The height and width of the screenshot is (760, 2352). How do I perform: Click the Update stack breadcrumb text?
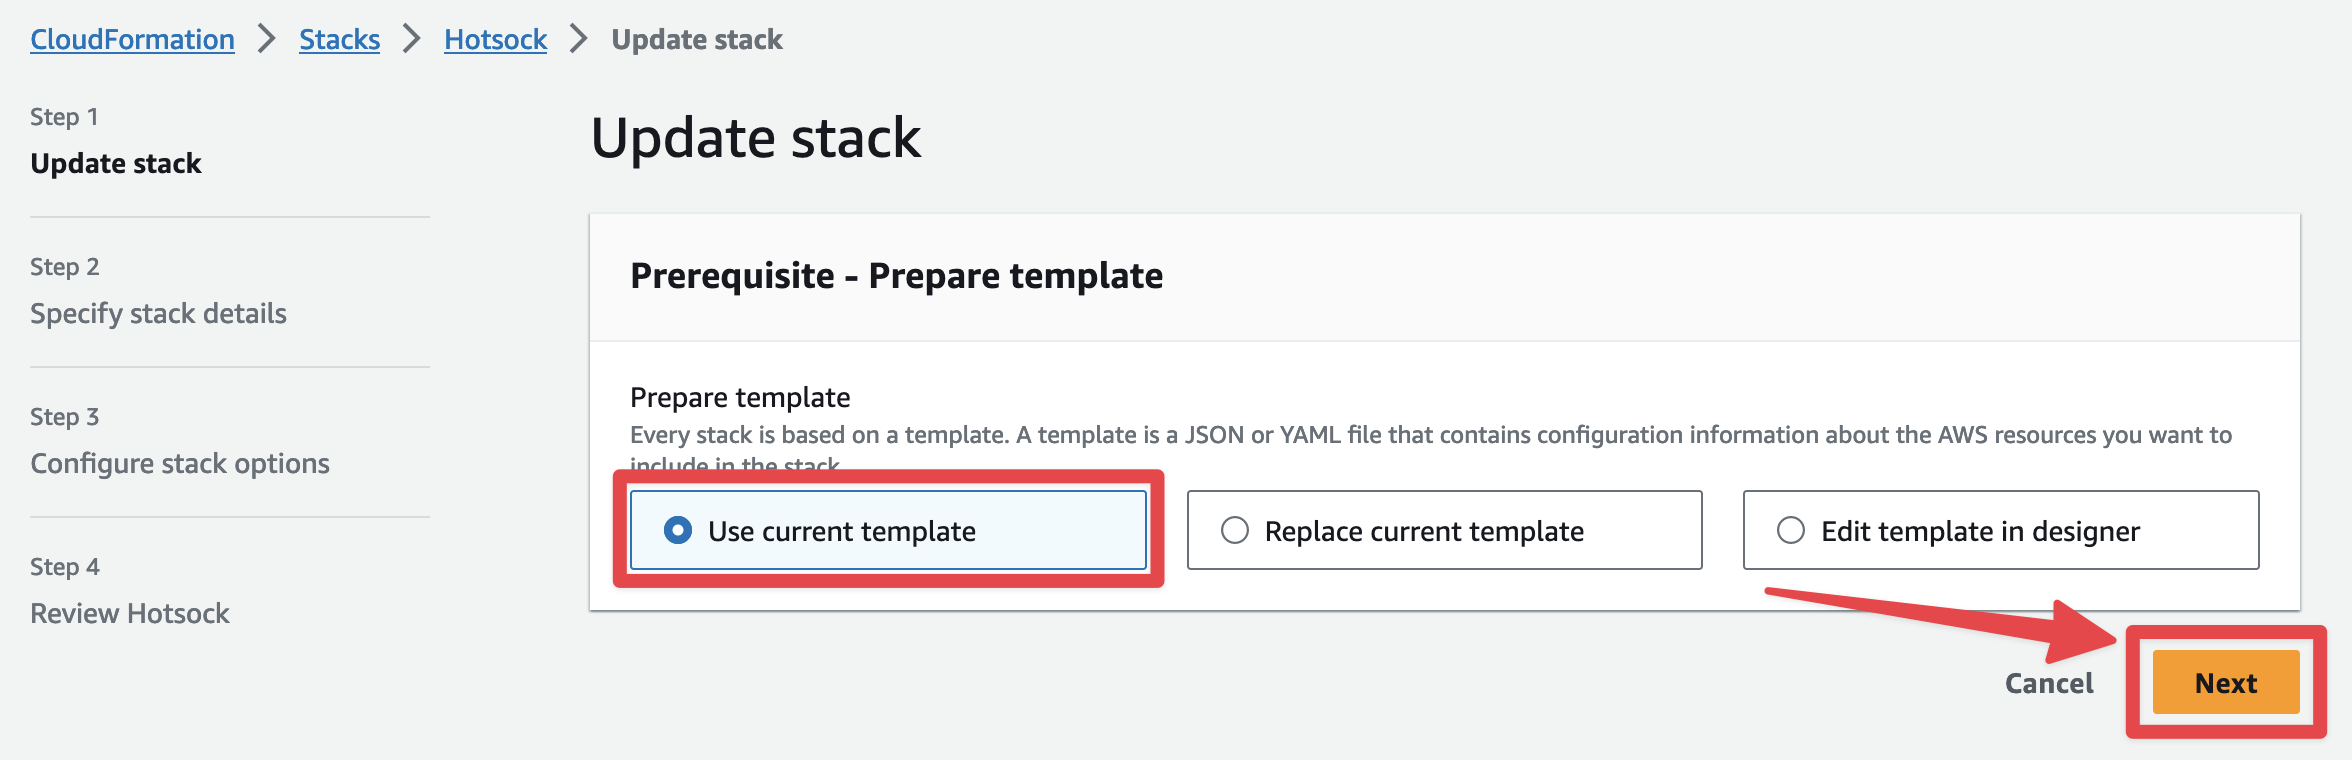pos(697,39)
